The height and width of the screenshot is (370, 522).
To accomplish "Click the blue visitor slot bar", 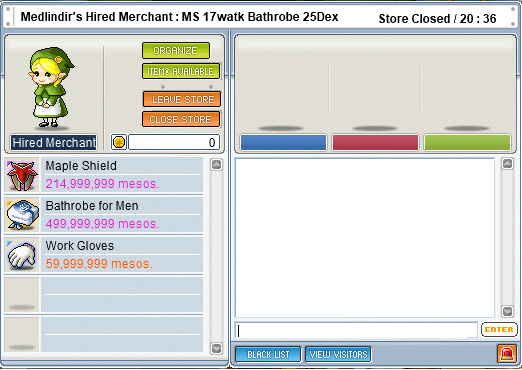I will click(x=283, y=143).
